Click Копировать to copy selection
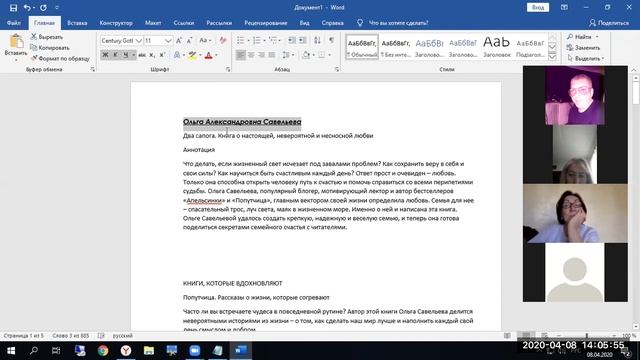The image size is (640, 360). coord(49,48)
